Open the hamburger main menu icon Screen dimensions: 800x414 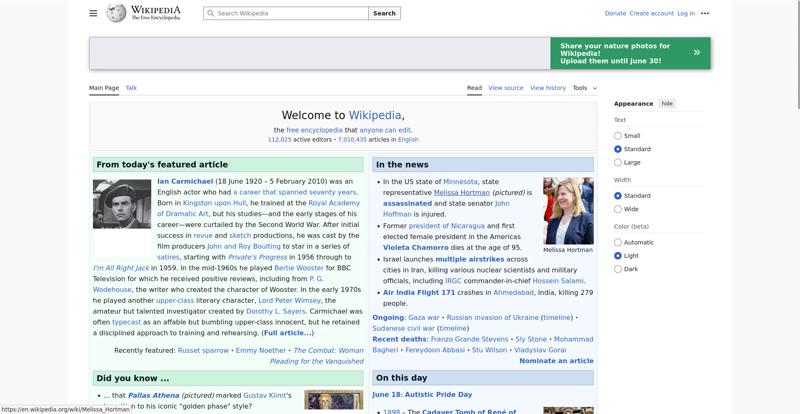point(93,13)
